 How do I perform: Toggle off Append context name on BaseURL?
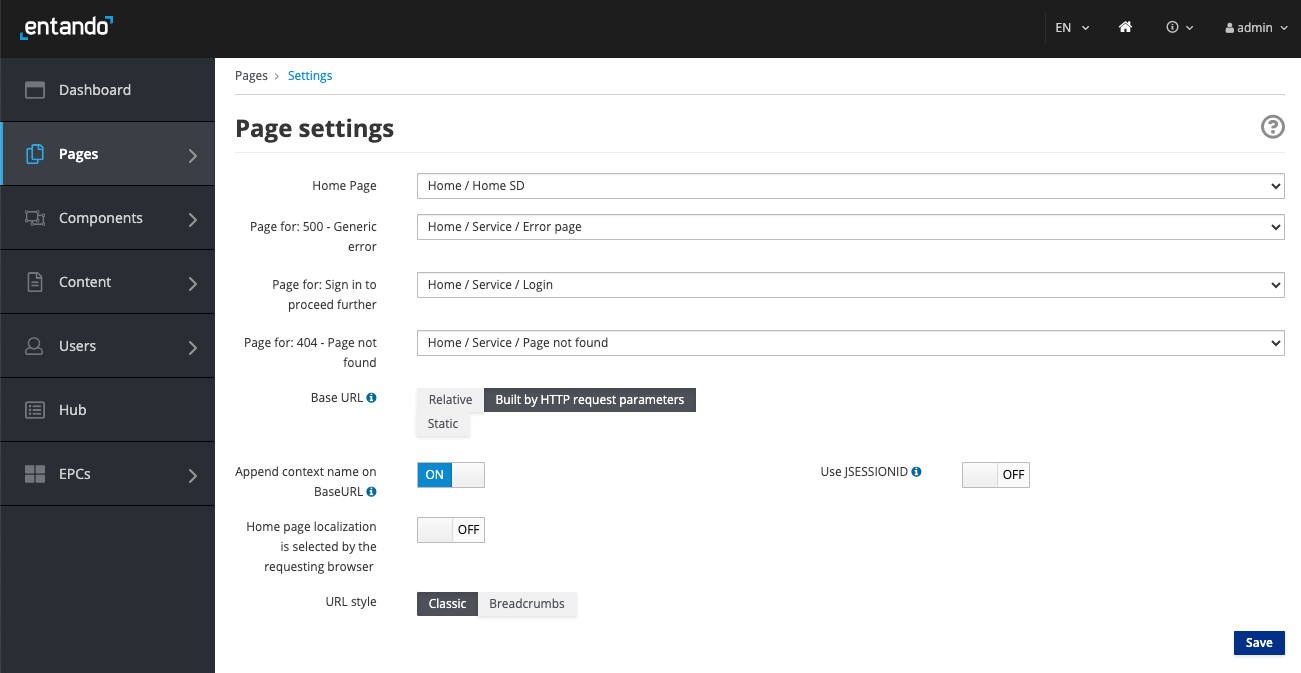point(450,475)
